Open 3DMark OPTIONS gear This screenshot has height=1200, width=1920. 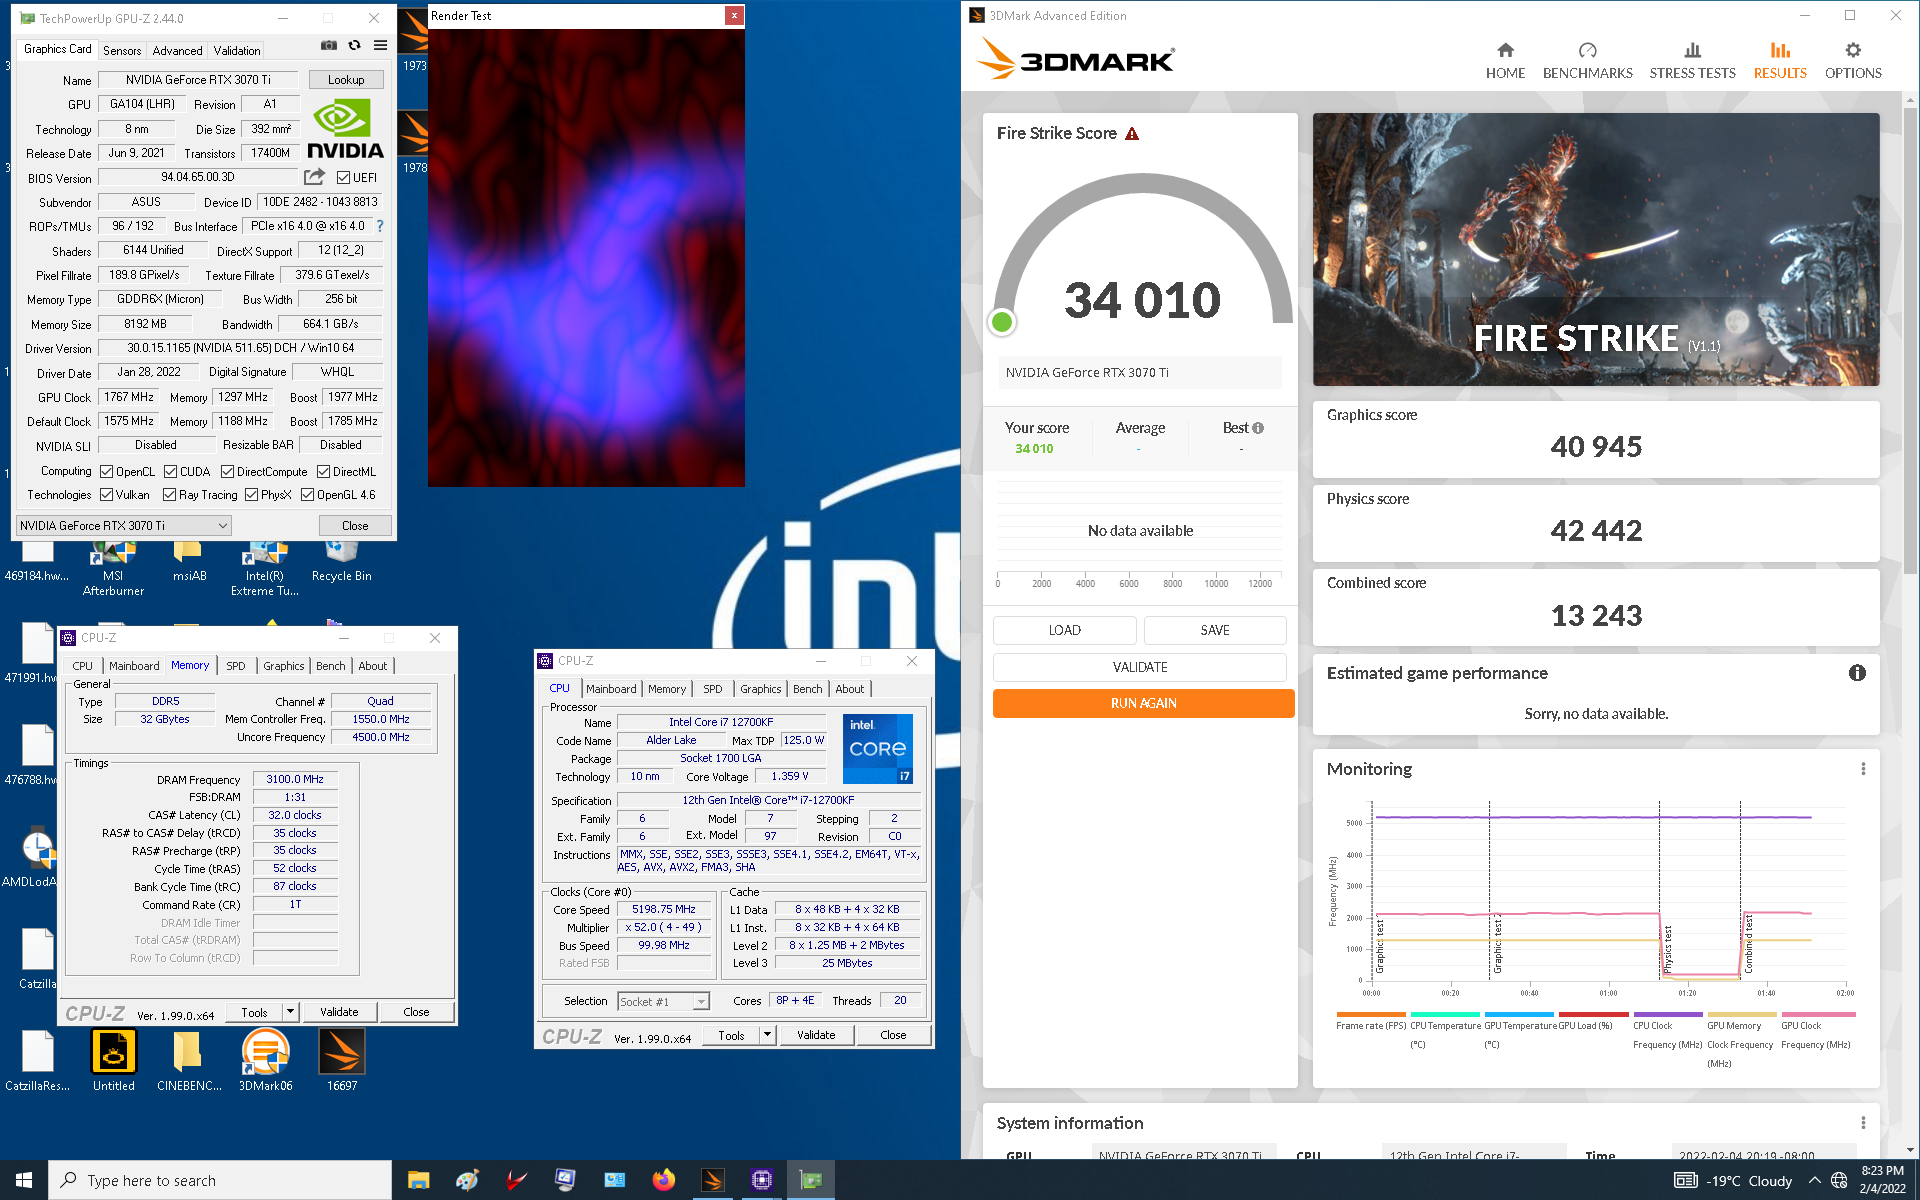pos(1853,61)
